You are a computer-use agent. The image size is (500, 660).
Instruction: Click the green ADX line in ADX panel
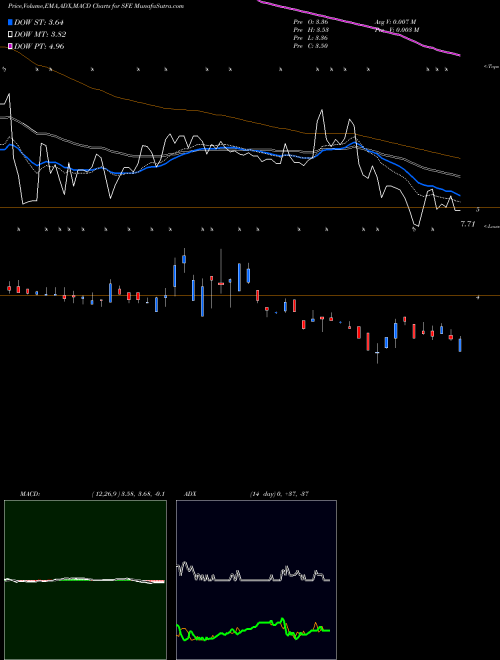[253, 627]
